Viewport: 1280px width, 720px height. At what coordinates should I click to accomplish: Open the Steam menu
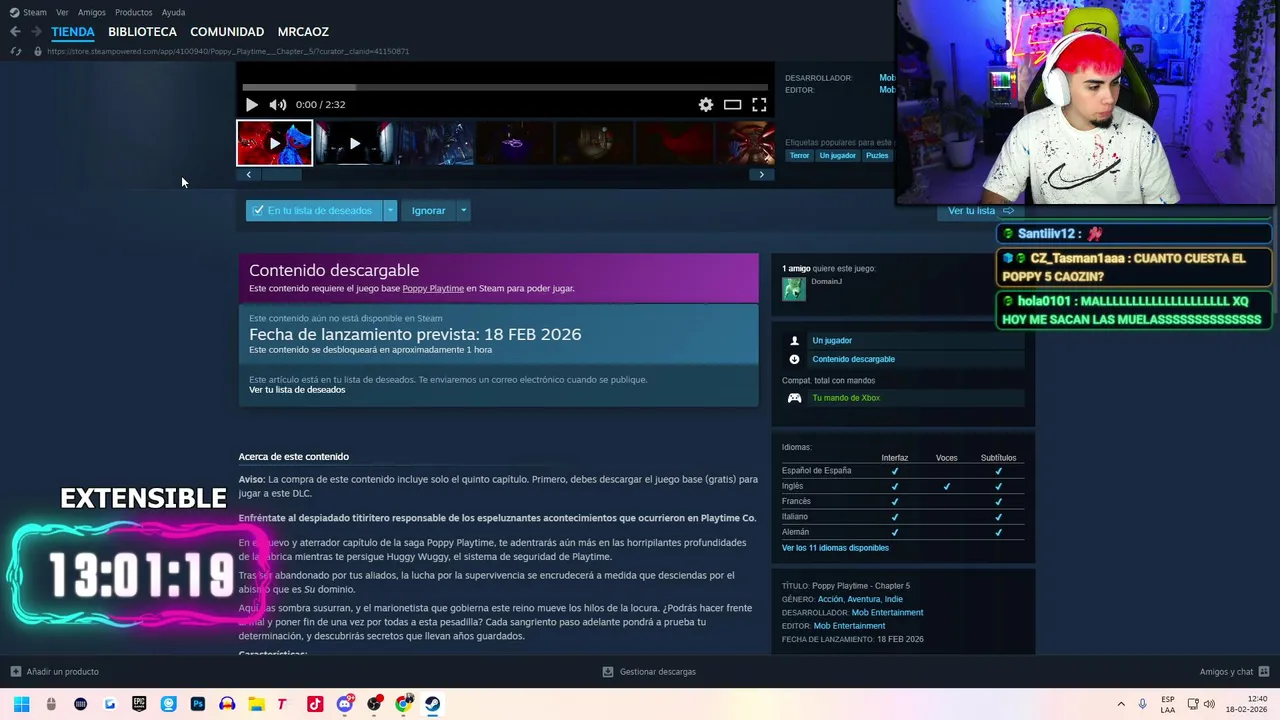pos(28,12)
